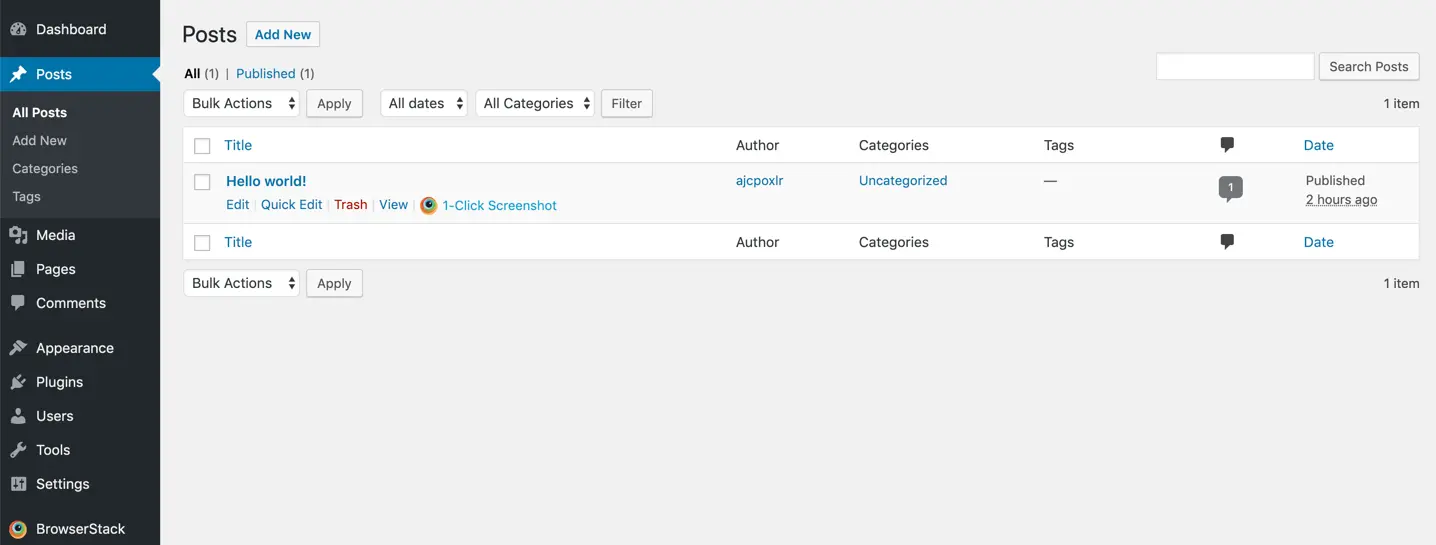Click the Appearance paintbrush icon
Viewport: 1436px width, 545px height.
point(18,348)
